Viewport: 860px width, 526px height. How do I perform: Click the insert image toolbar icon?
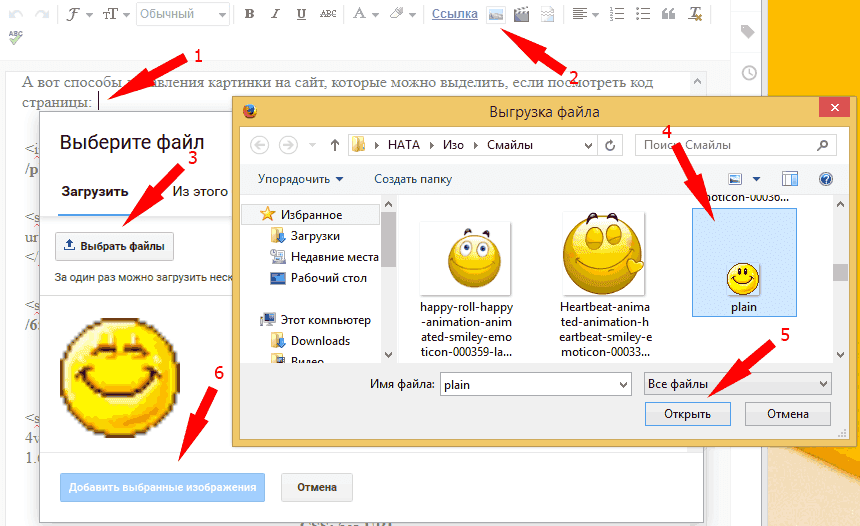coord(496,14)
